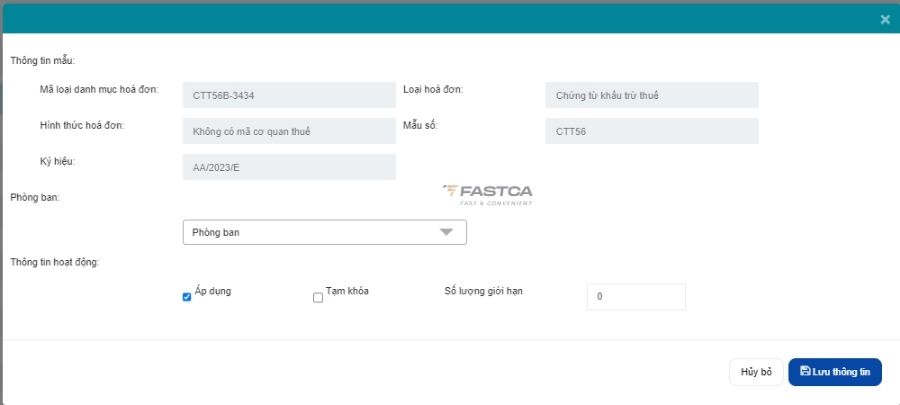The height and width of the screenshot is (405, 900).
Task: Uncheck the Áp dụng checkbox
Action: 187,297
